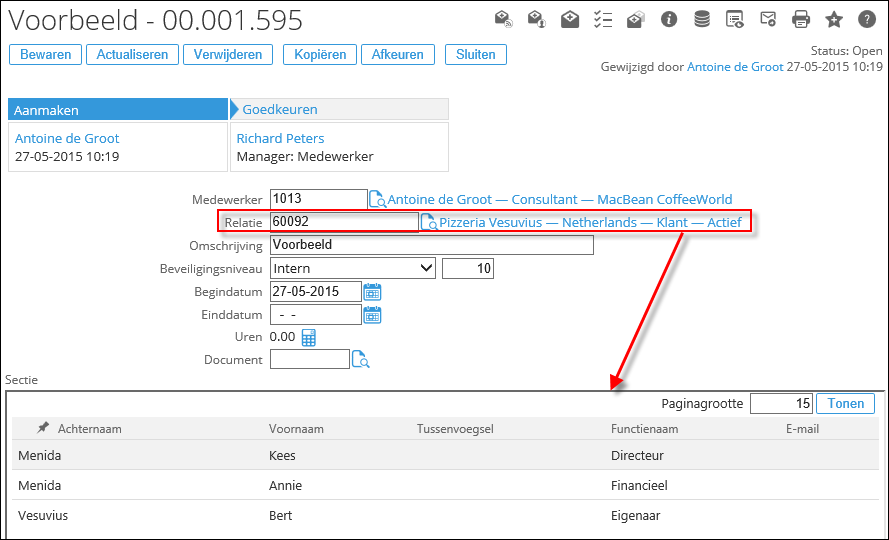Click the Afkeuren button
889x540 pixels.
click(x=397, y=55)
